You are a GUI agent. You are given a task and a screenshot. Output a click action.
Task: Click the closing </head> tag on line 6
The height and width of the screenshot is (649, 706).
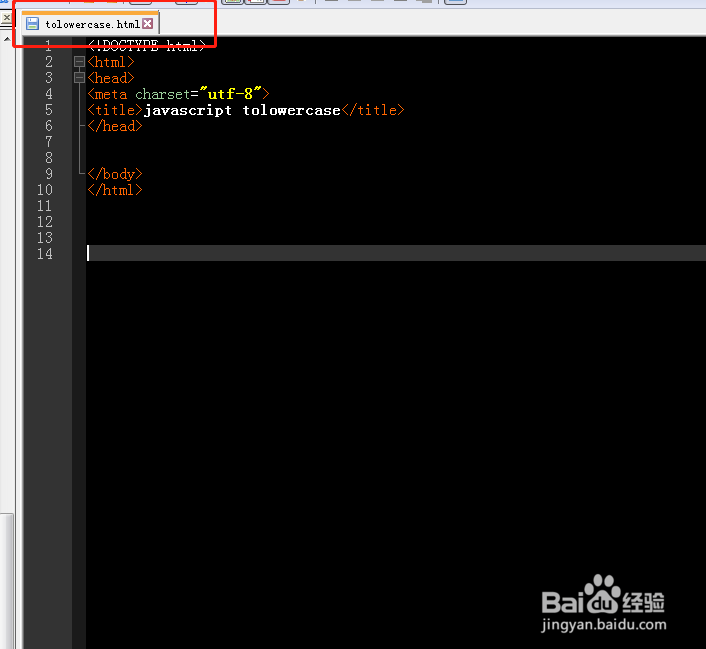pyautogui.click(x=115, y=126)
